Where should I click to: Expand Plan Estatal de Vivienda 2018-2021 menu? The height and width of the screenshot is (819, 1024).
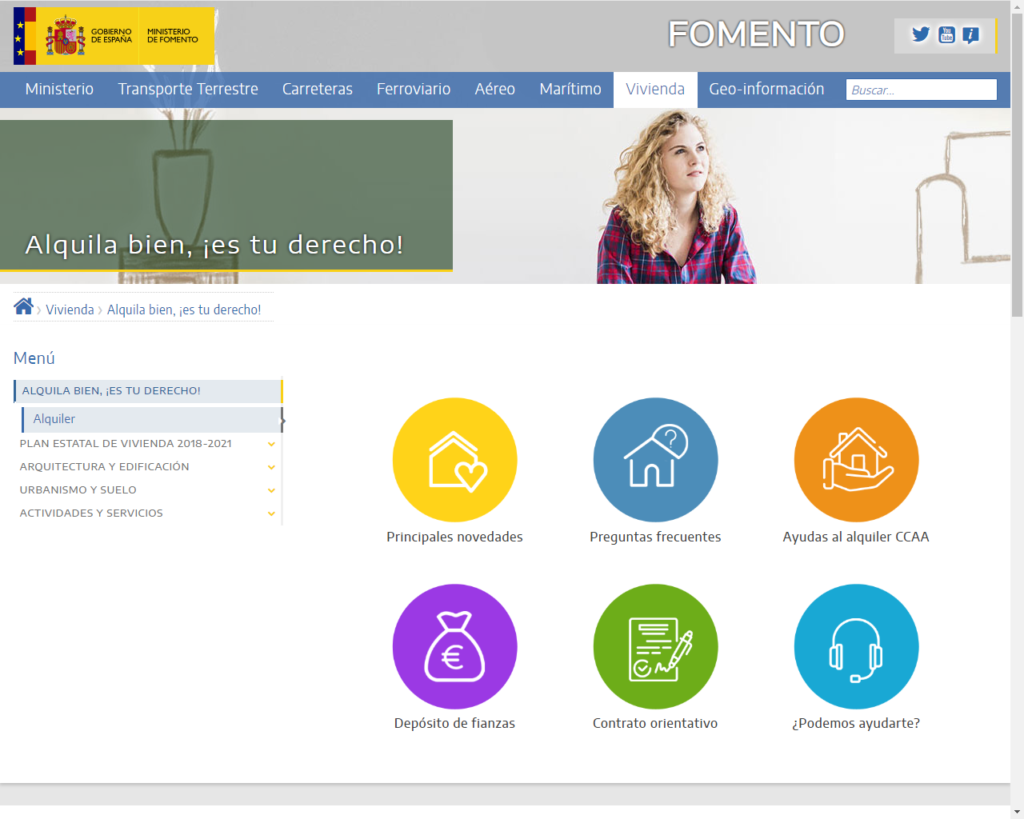271,443
